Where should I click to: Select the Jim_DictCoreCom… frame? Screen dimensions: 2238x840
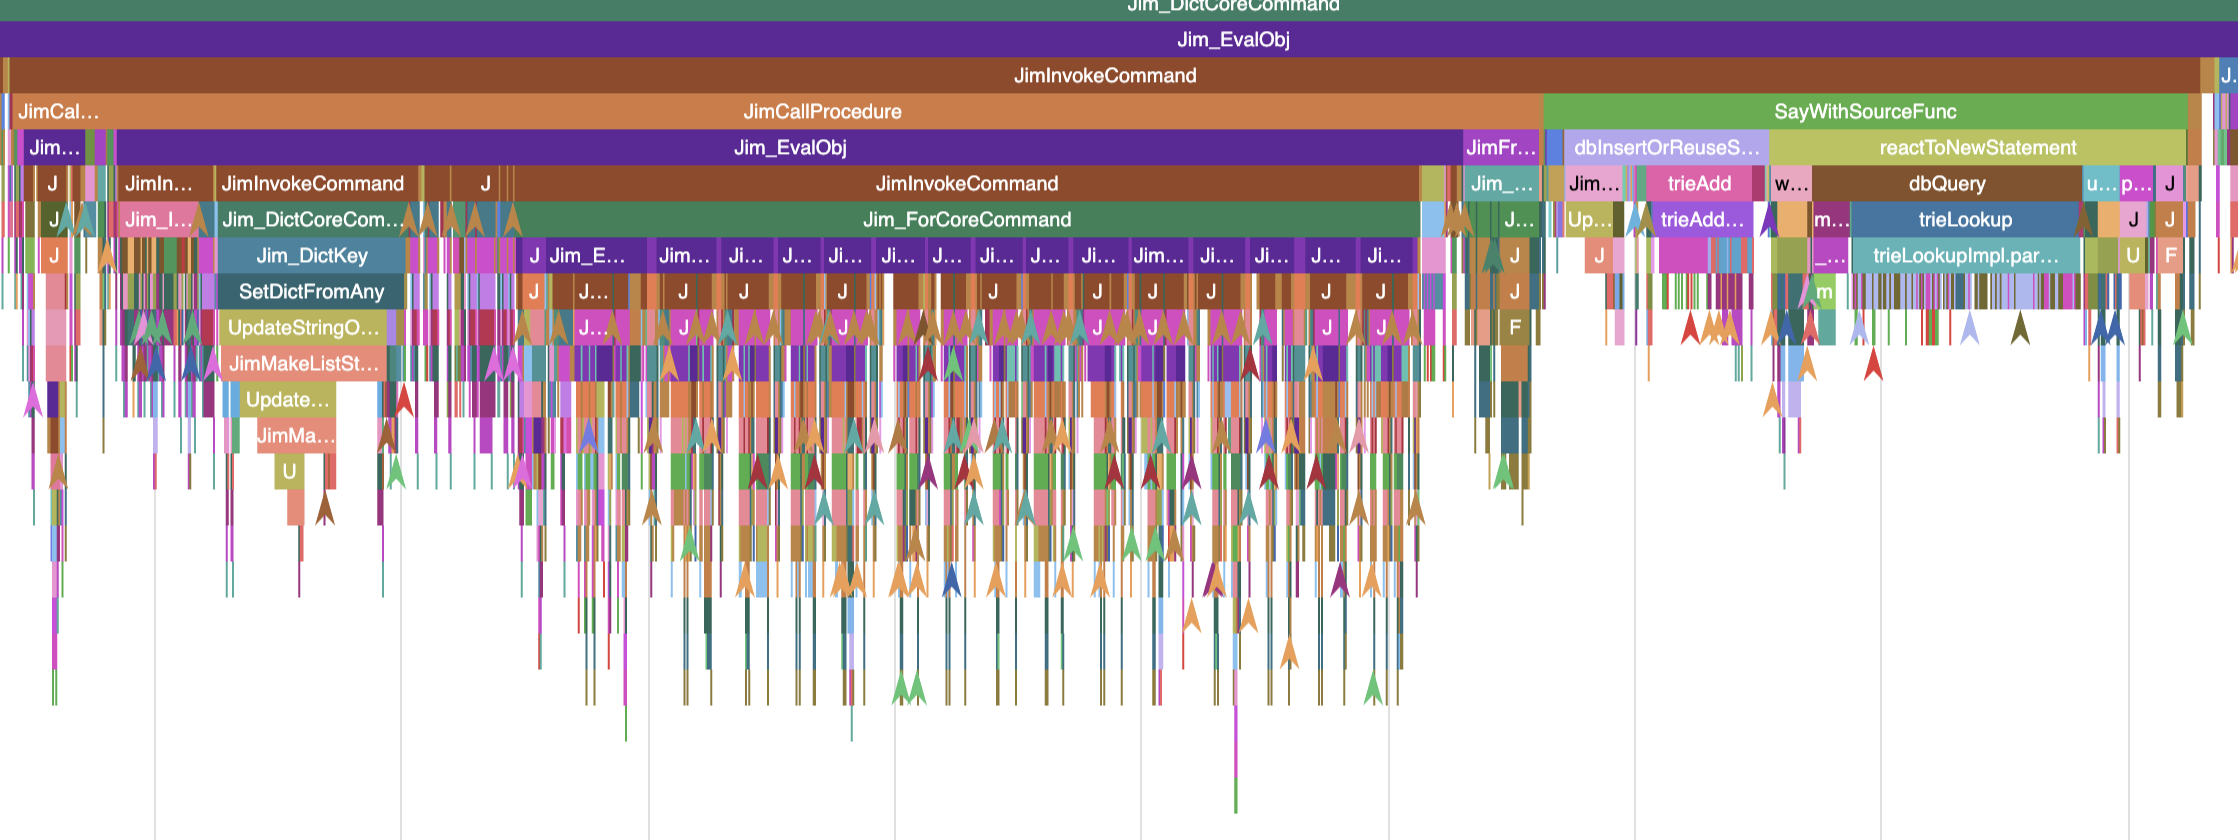click(311, 219)
